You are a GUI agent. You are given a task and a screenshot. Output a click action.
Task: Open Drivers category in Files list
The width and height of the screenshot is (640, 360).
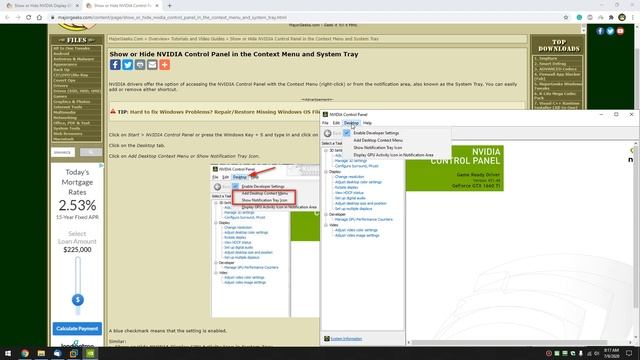(60, 86)
